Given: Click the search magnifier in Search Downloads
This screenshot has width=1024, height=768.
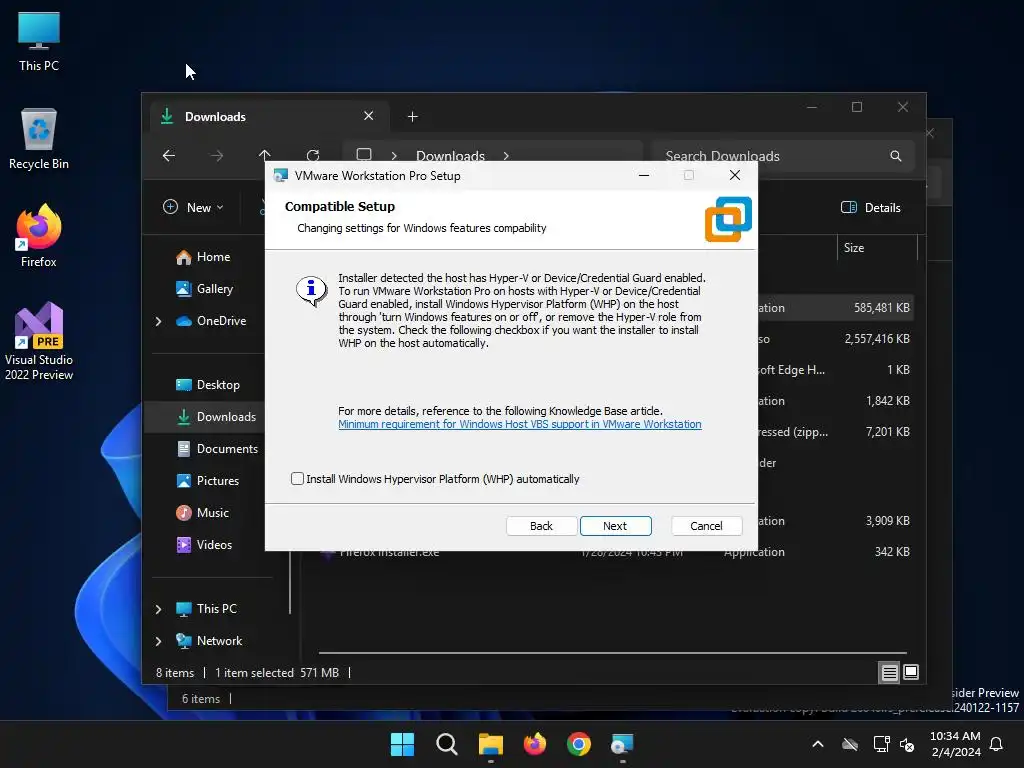Looking at the screenshot, I should point(895,156).
